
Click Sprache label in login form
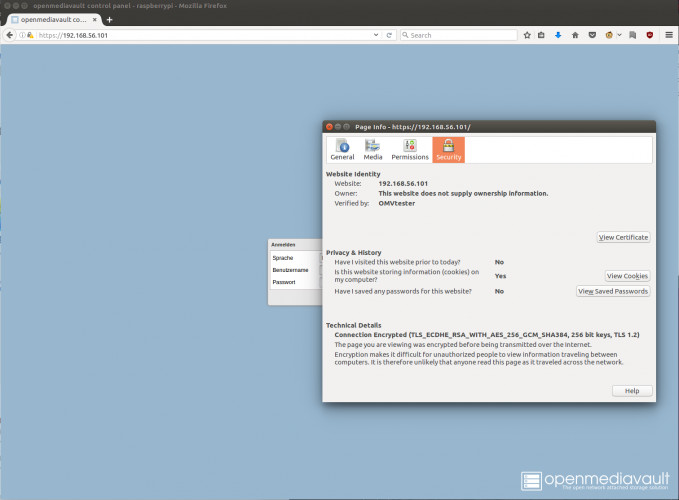(283, 258)
